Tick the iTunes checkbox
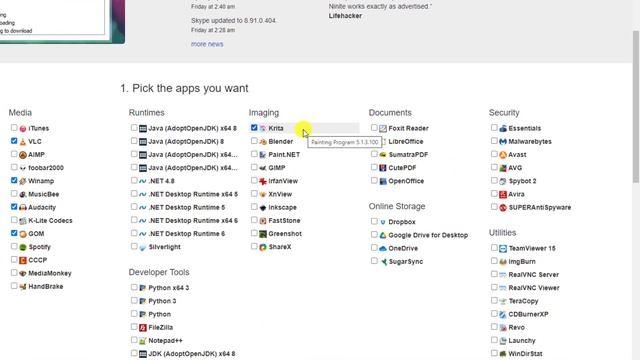The height and width of the screenshot is (360, 640). coord(14,128)
